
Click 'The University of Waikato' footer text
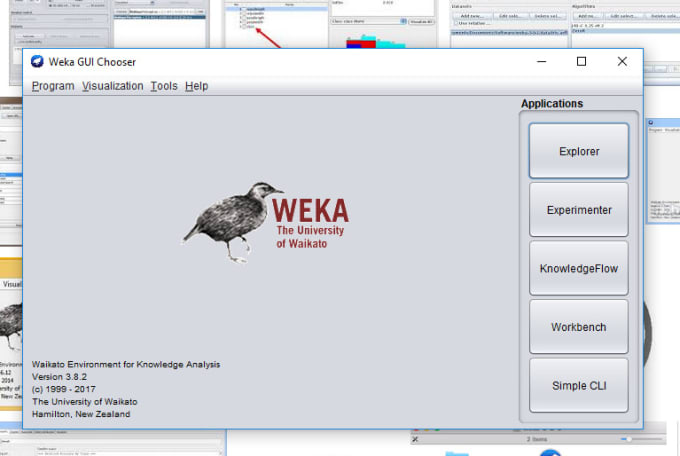85,402
